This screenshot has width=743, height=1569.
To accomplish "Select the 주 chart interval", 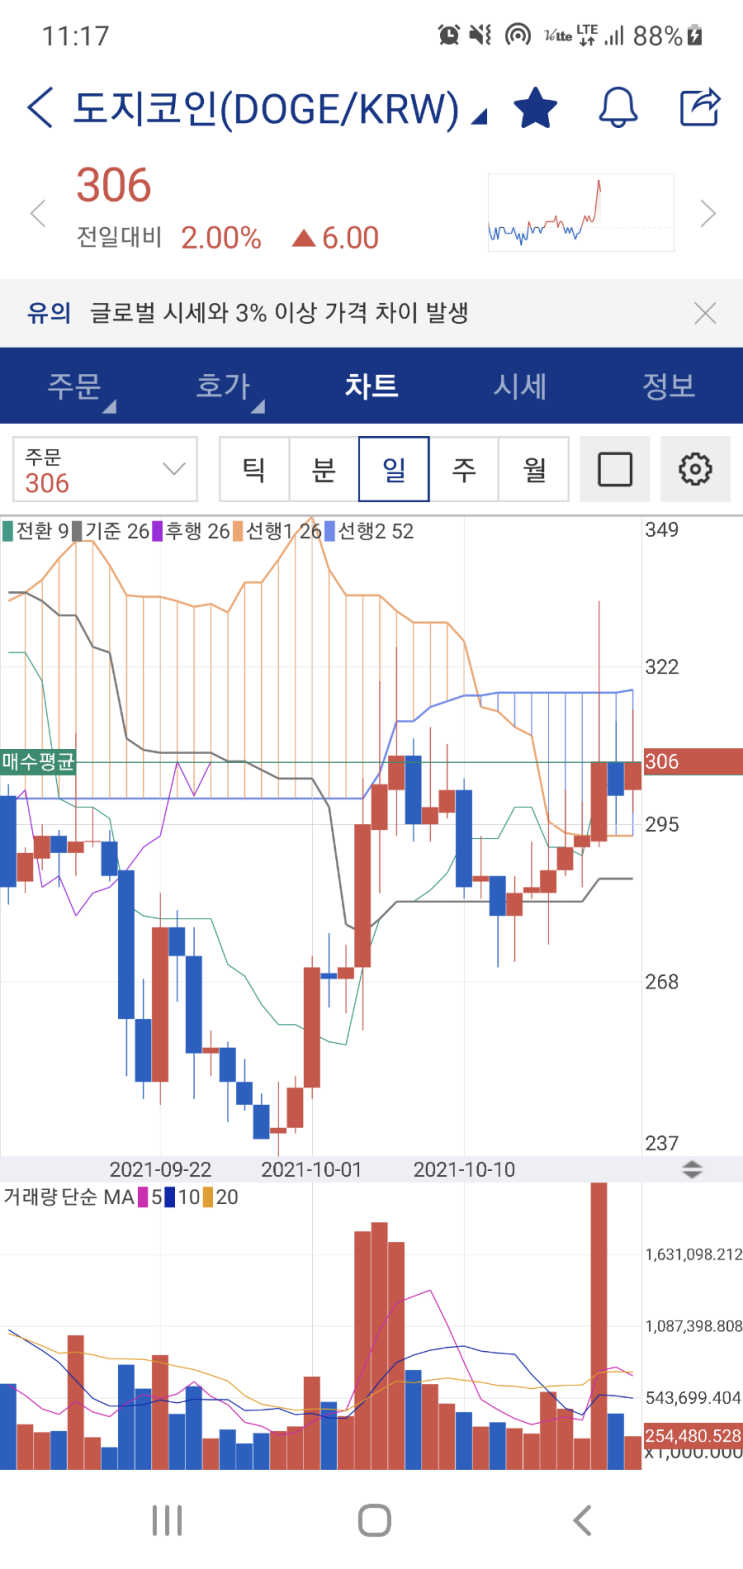I will coord(464,469).
